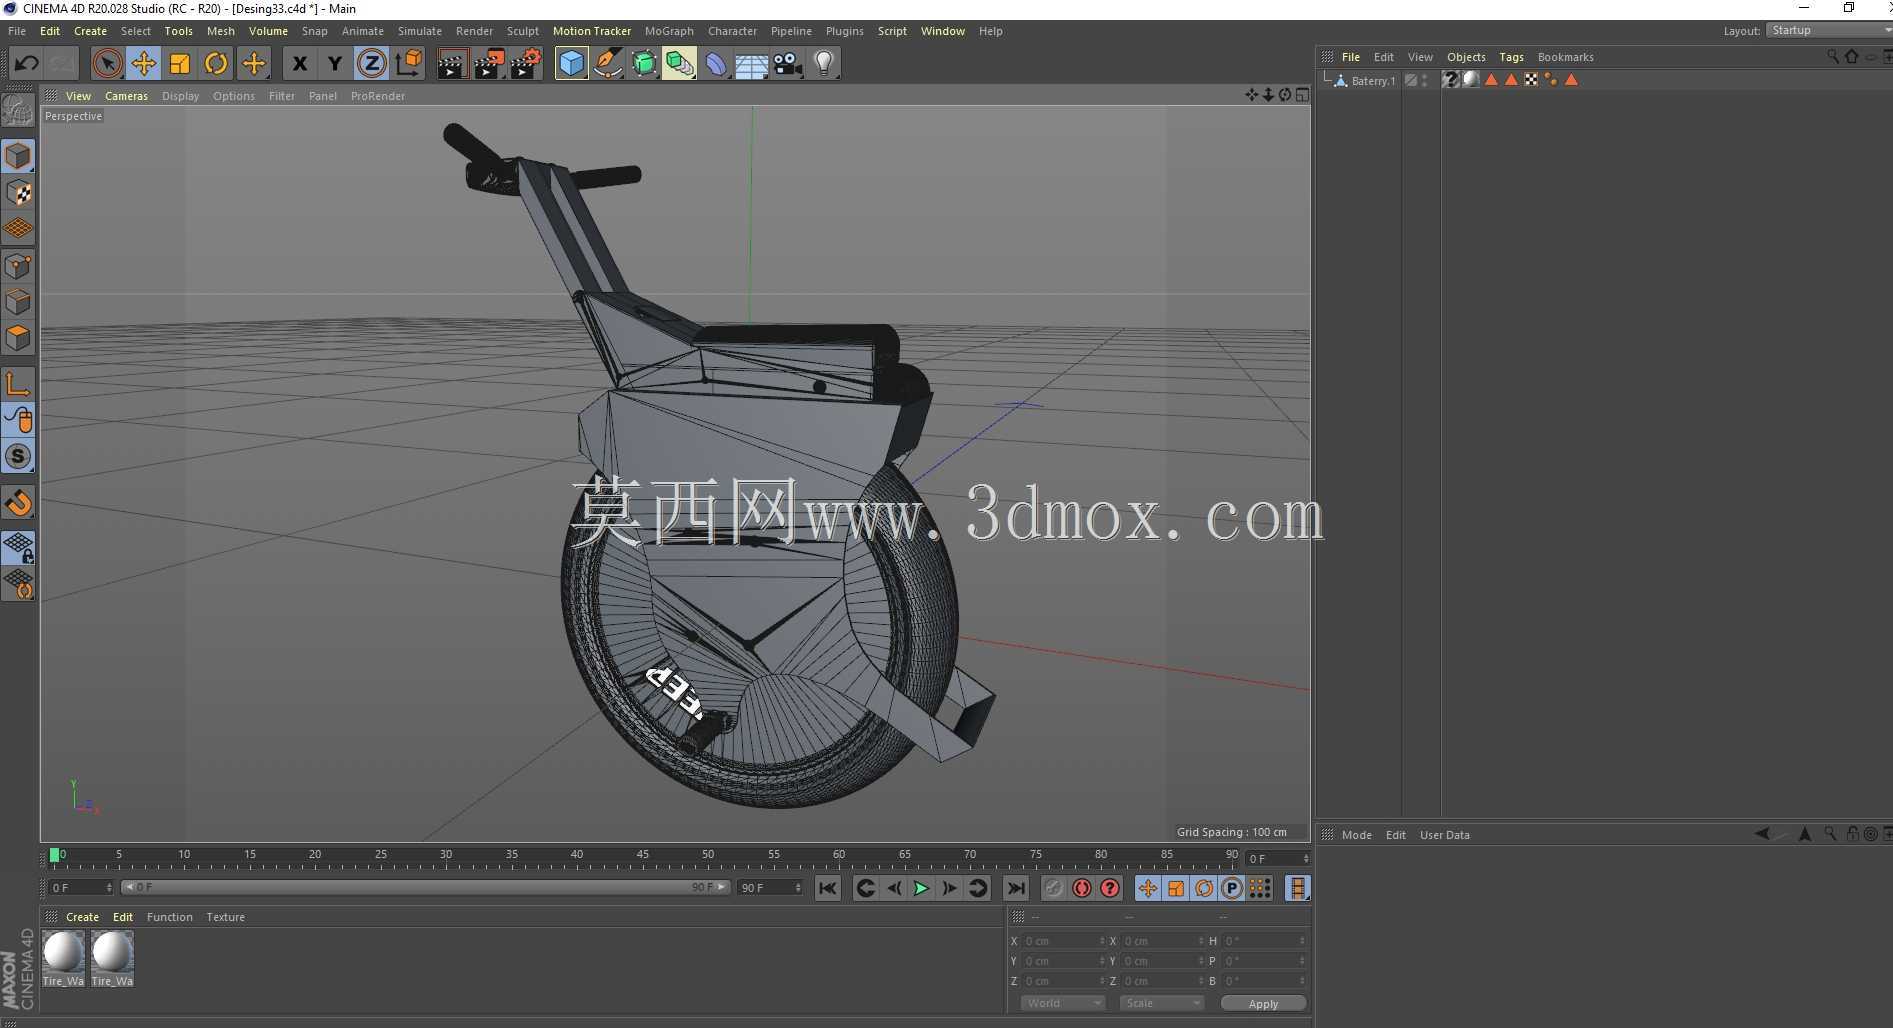This screenshot has height=1028, width=1893.
Task: Open the Bend deformer icon
Action: click(716, 64)
